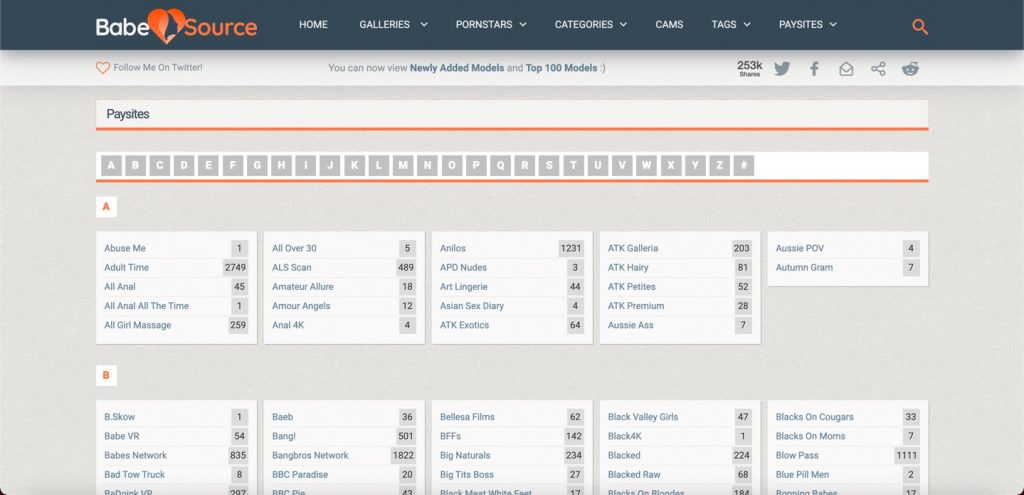Open the ALS Scan paysite link
The width and height of the screenshot is (1024, 495).
292,267
